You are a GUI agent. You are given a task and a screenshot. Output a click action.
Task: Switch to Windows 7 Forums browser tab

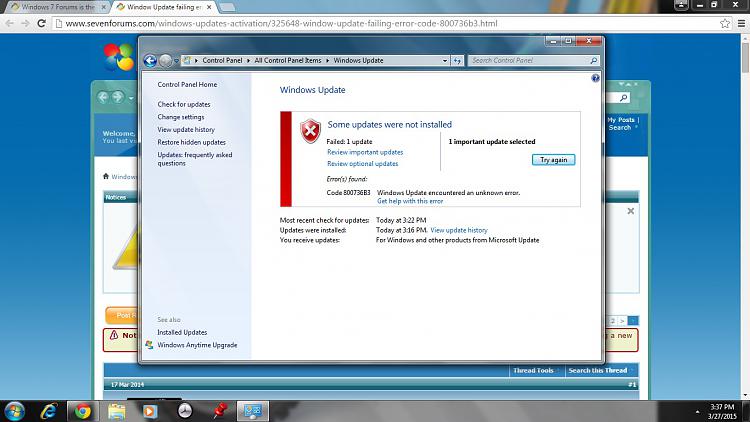(58, 7)
